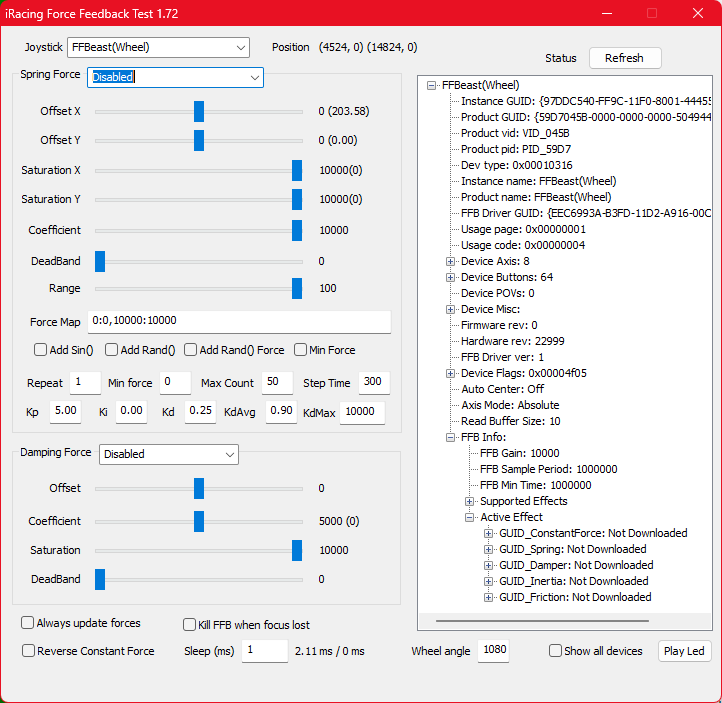
Task: Expand the Device Axis: 8 node
Action: click(x=450, y=261)
